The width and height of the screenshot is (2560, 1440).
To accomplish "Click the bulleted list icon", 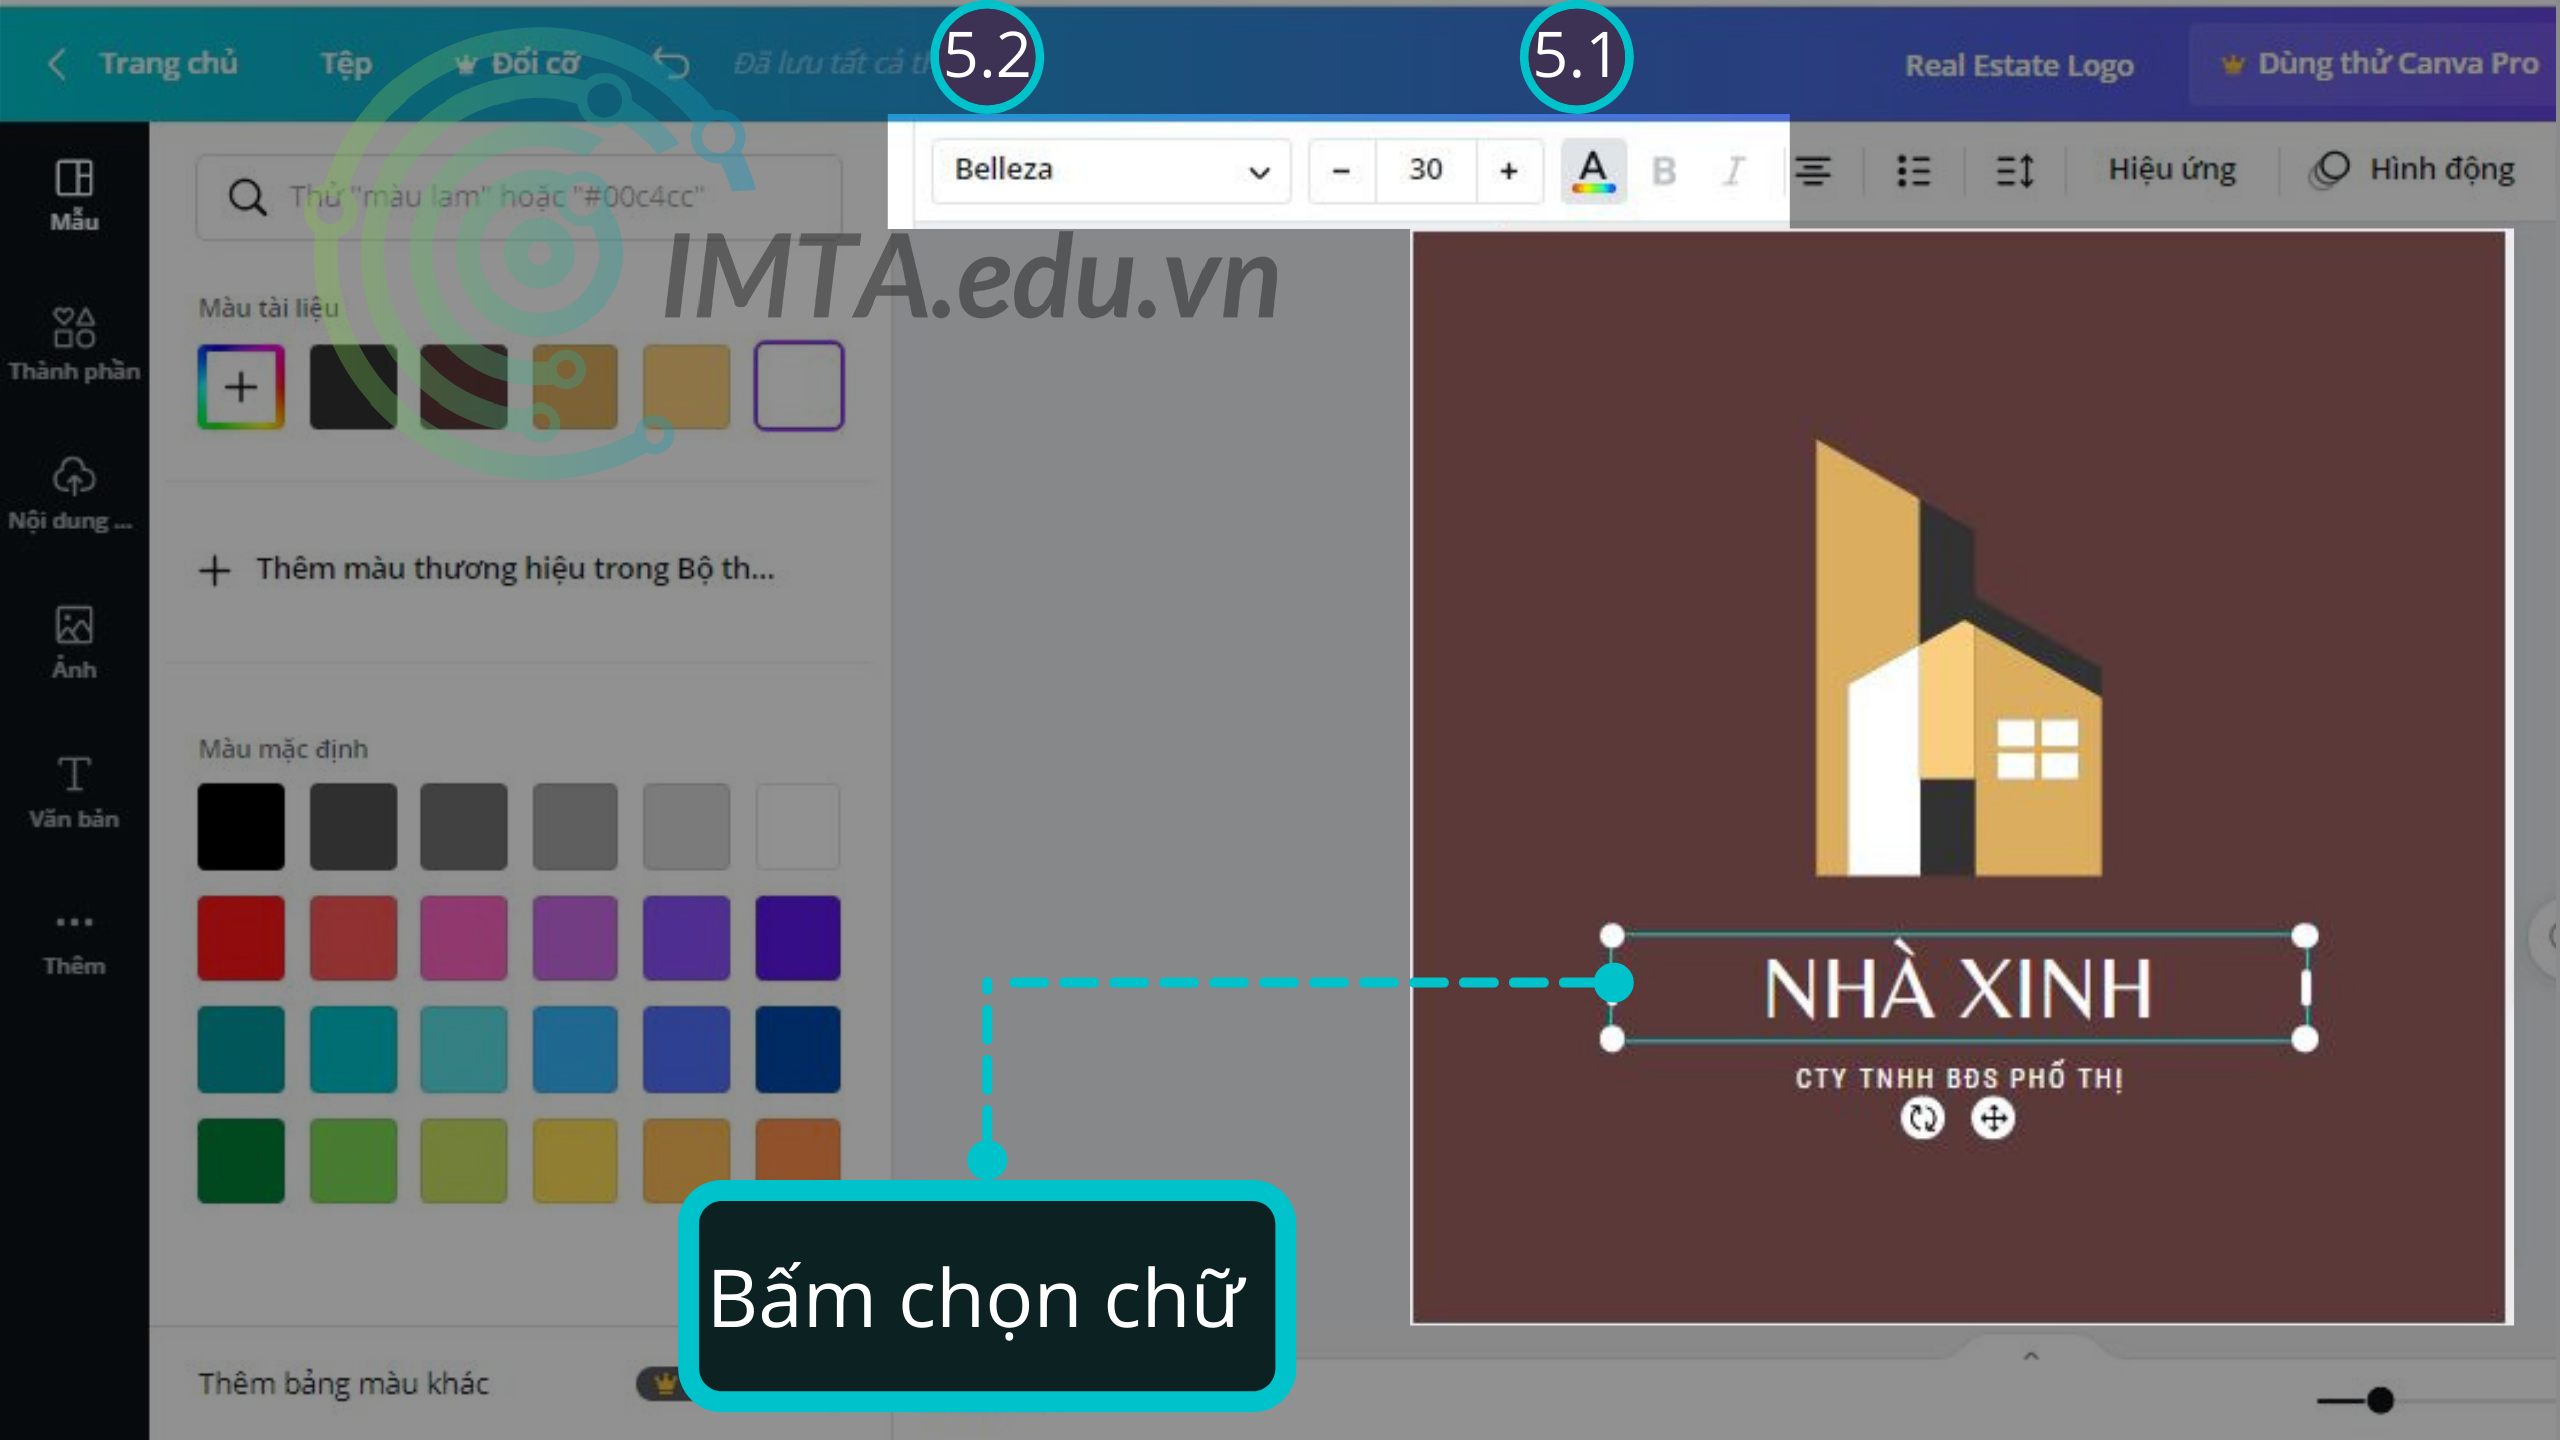I will (x=1913, y=171).
